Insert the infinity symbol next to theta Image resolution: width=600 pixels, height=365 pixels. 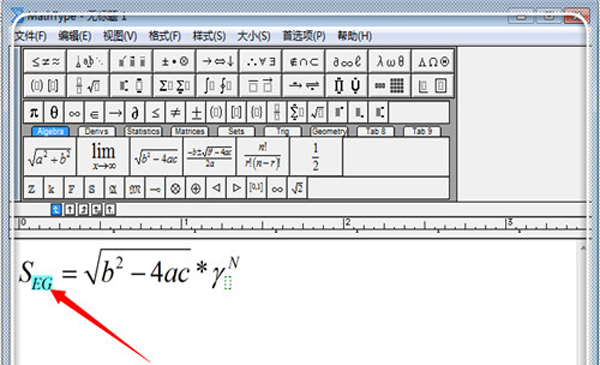click(74, 112)
